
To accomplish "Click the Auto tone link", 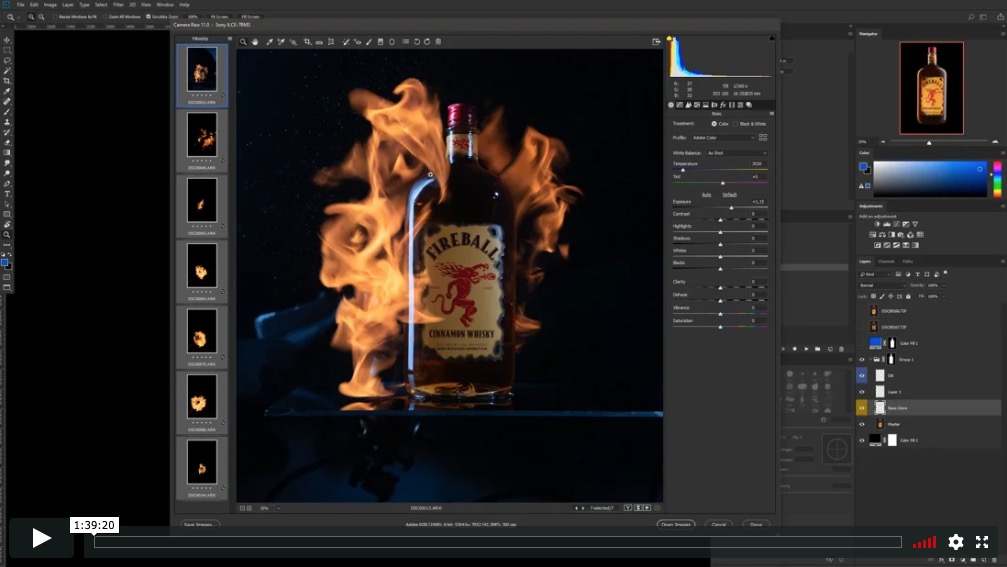I will point(706,194).
